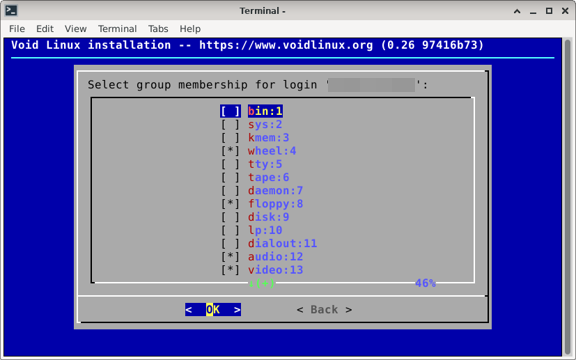Close the Terminal window
576x360 pixels.
pos(565,11)
